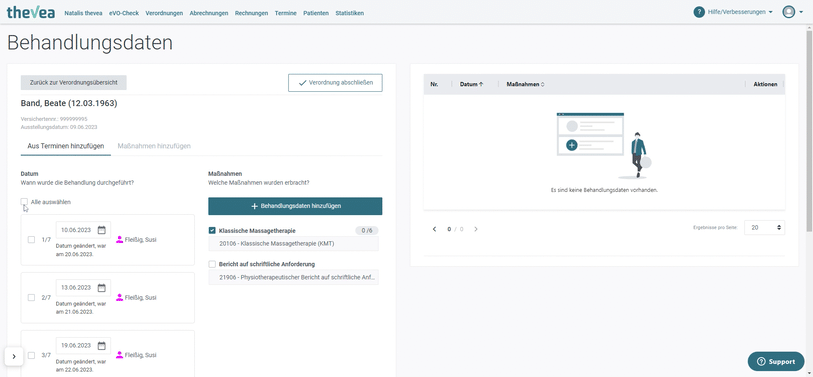Open calendar icon for date 10.06.2023
This screenshot has height=377, width=813.
coord(102,230)
